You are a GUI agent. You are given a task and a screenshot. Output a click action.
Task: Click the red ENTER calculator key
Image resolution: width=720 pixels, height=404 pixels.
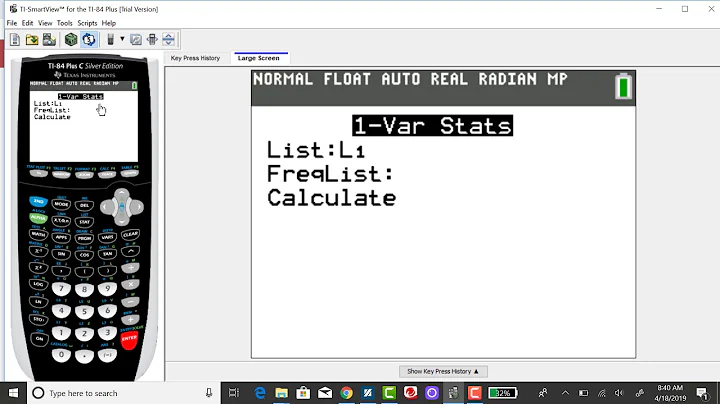pyautogui.click(x=129, y=339)
